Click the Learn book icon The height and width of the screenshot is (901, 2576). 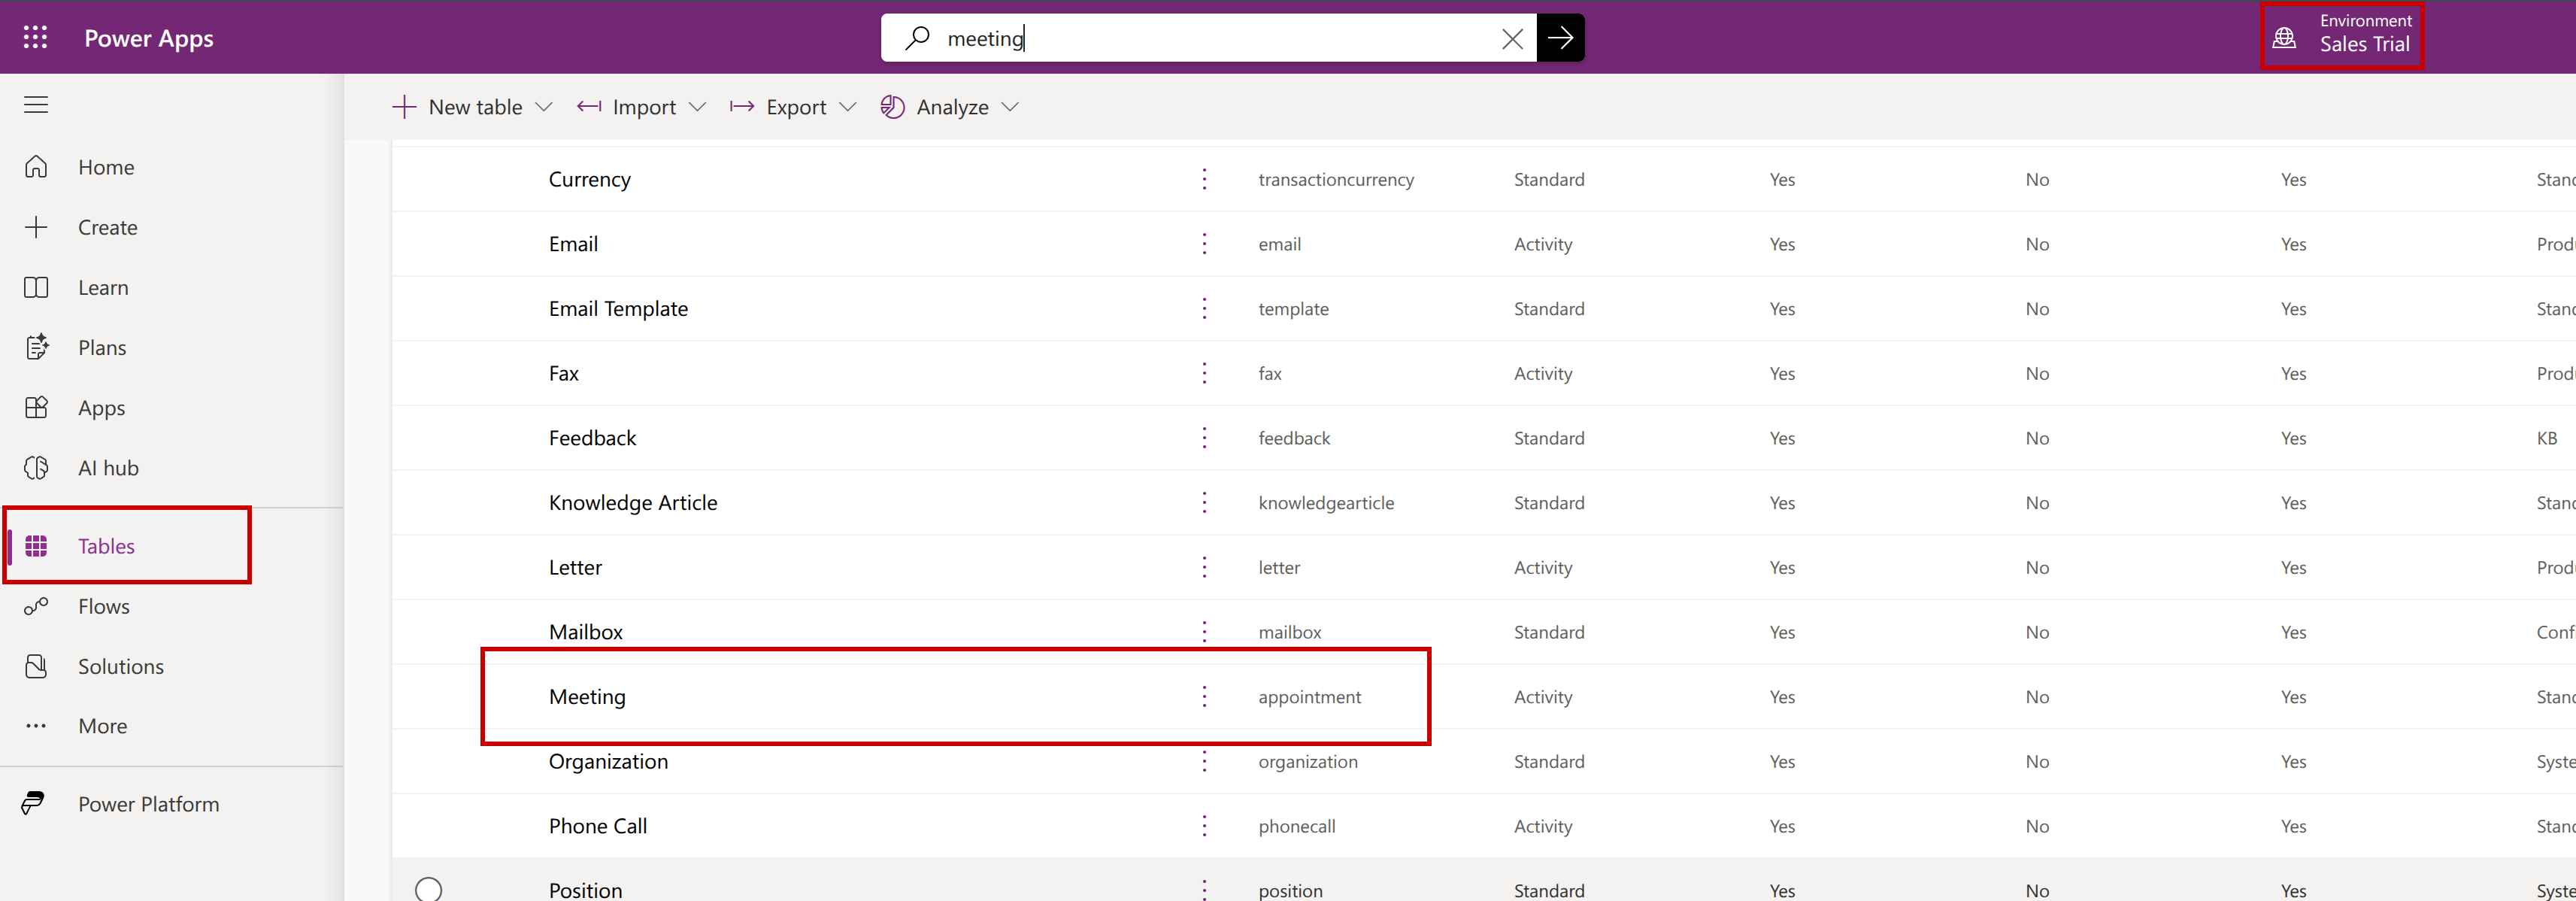[x=36, y=287]
